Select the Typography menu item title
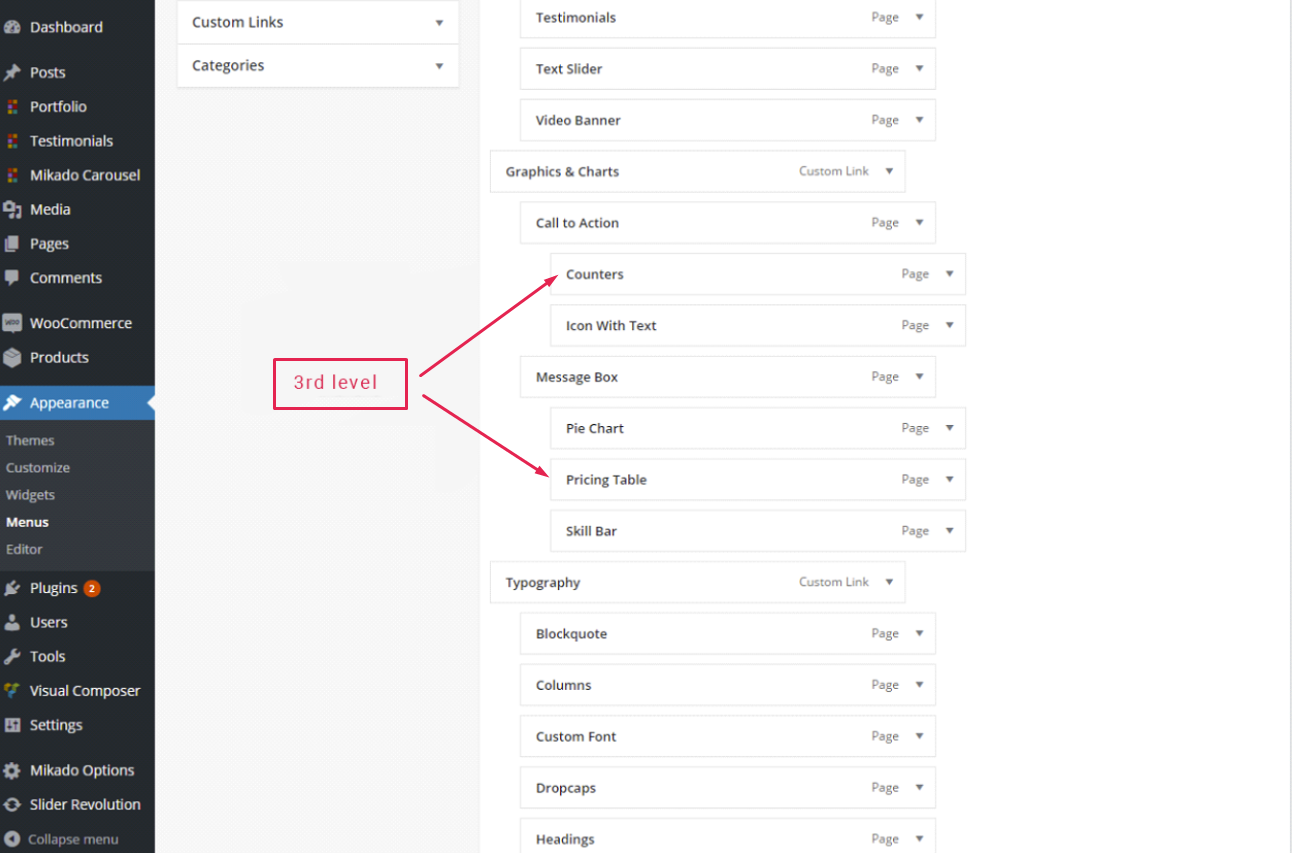Viewport: 1292px width, 853px height. pos(543,582)
